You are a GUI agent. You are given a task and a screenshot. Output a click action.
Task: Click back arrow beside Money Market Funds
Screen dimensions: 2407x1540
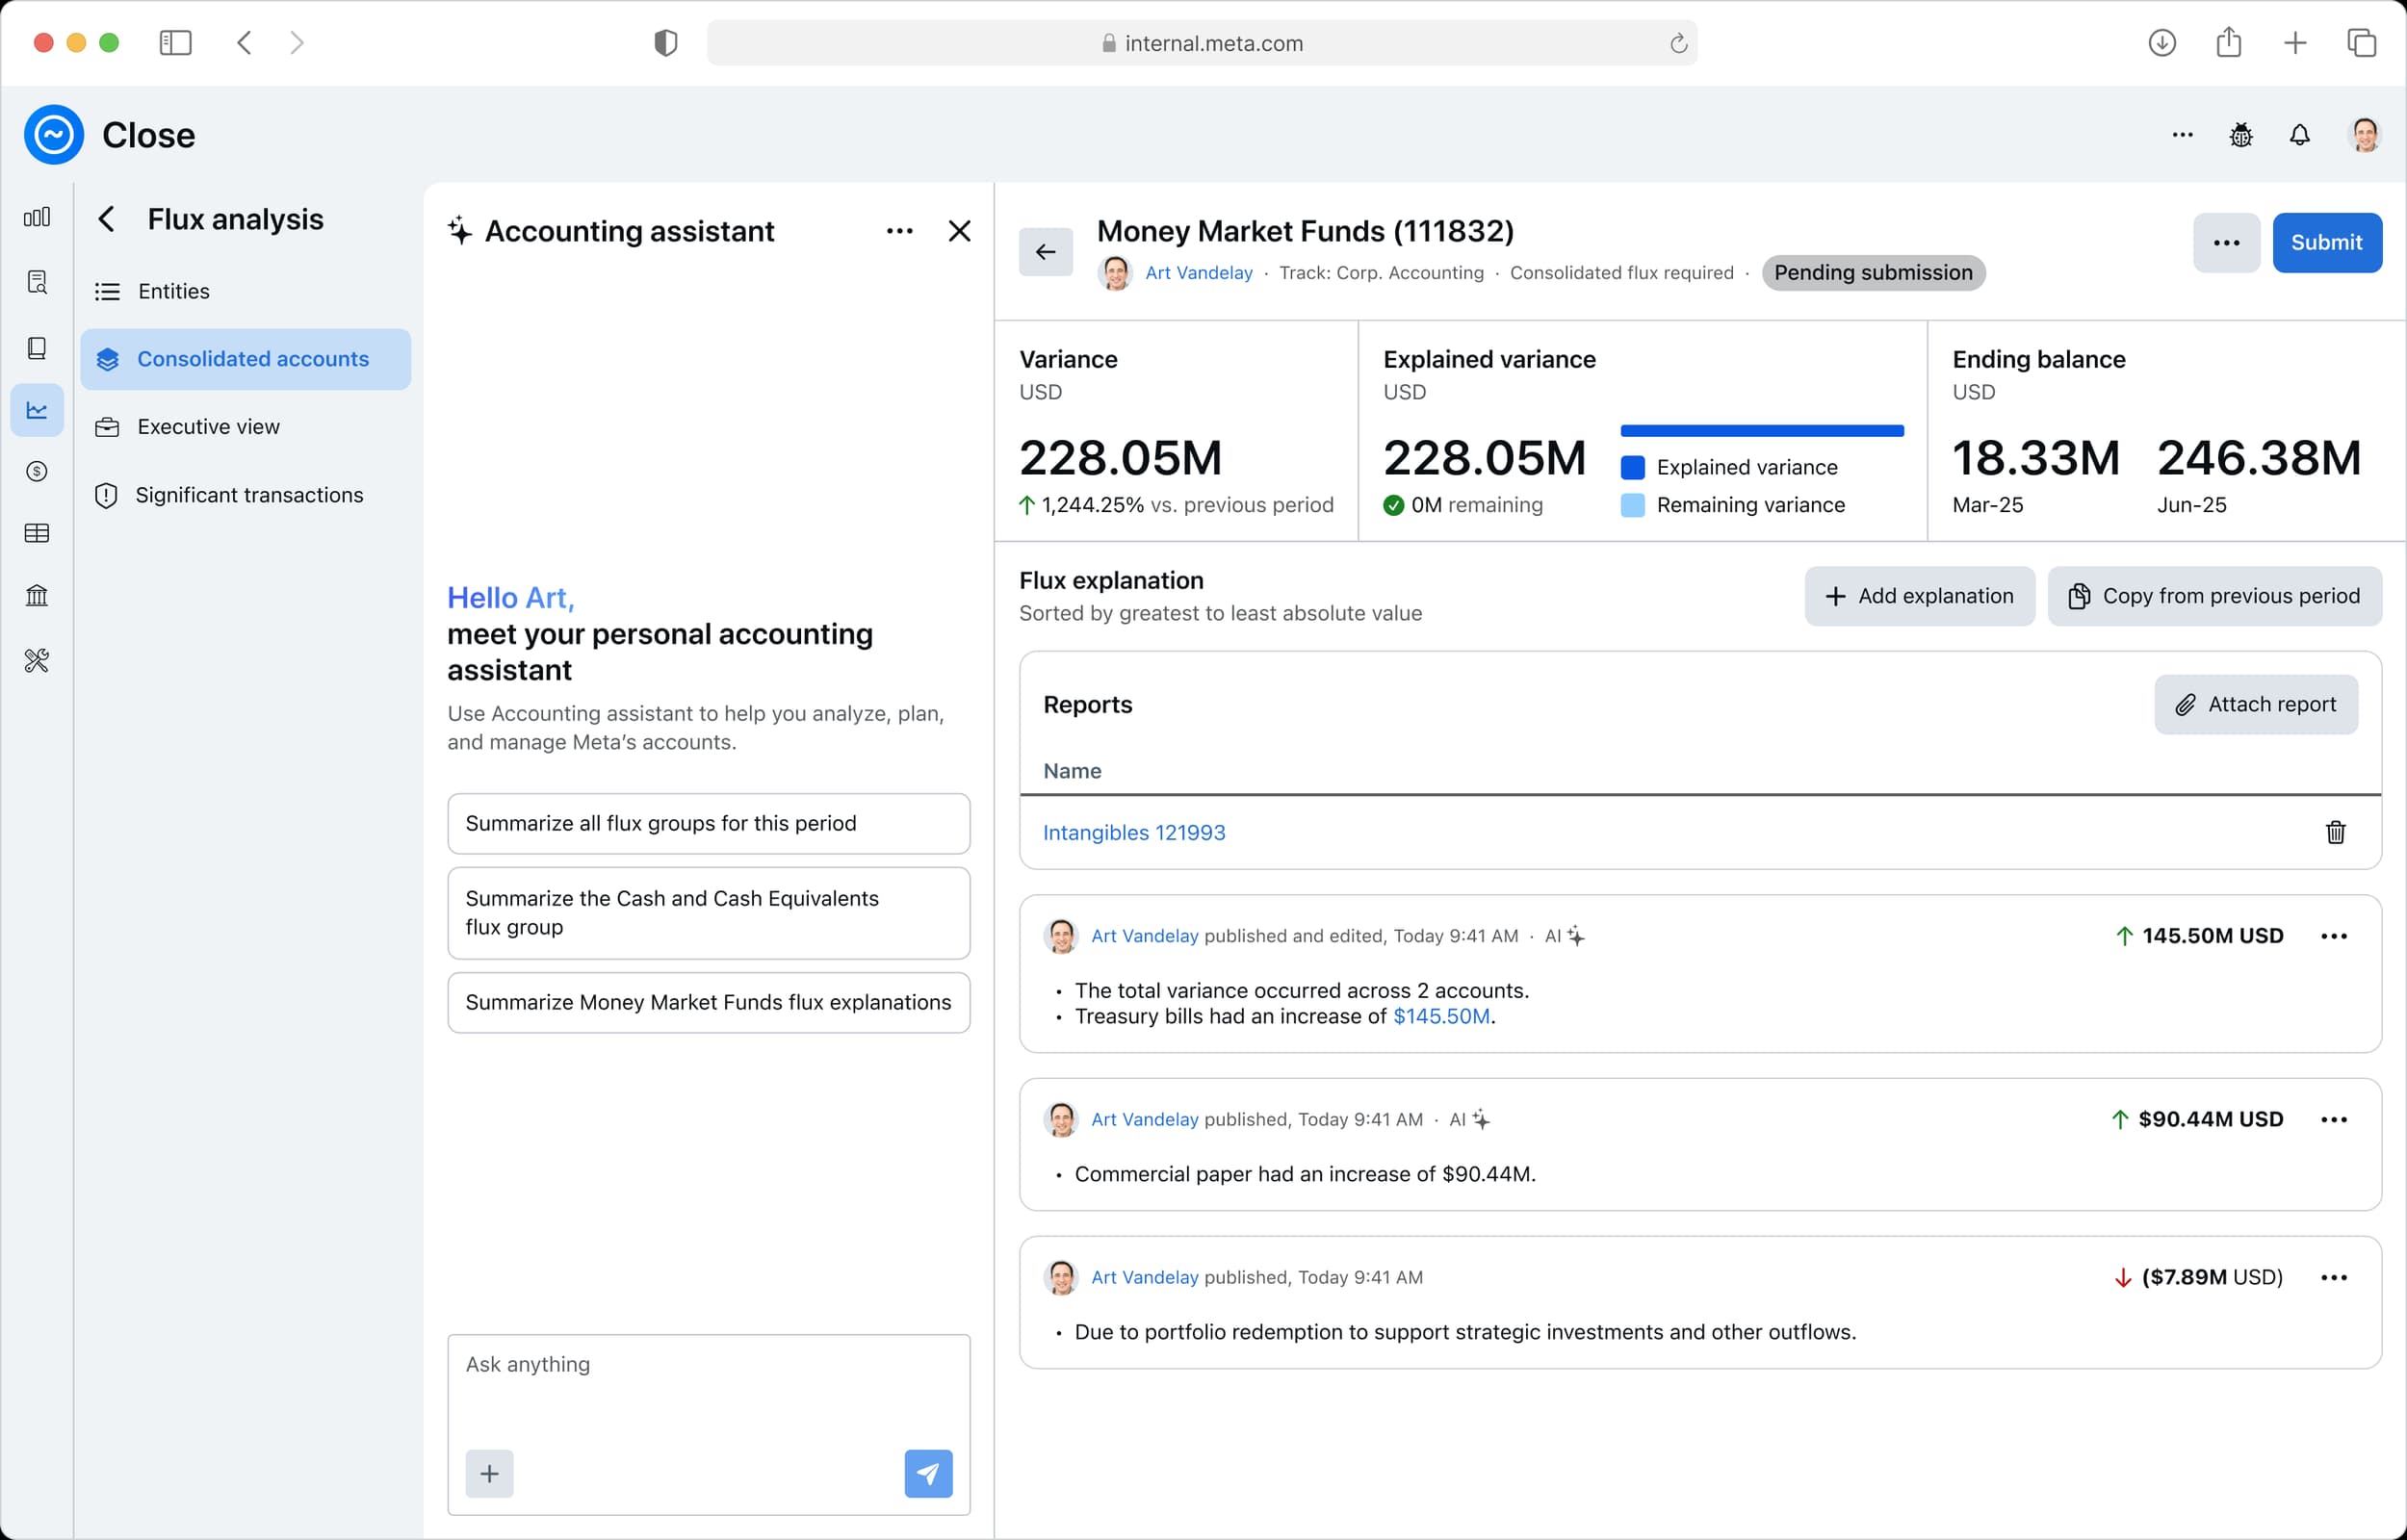(1046, 252)
